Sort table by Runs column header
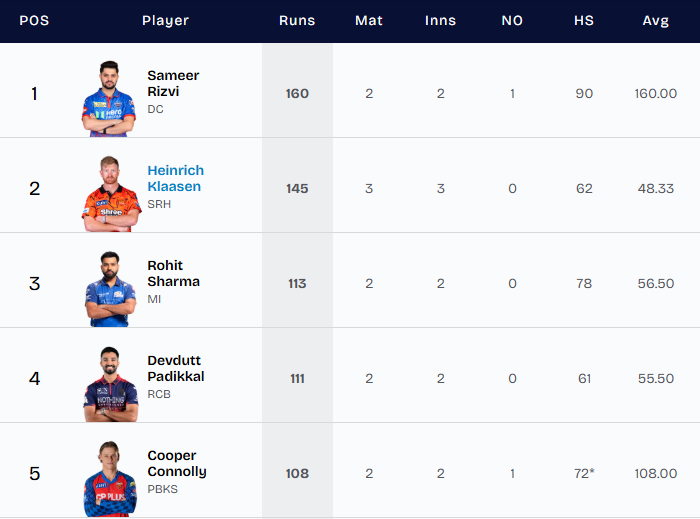700x519 pixels. point(297,21)
